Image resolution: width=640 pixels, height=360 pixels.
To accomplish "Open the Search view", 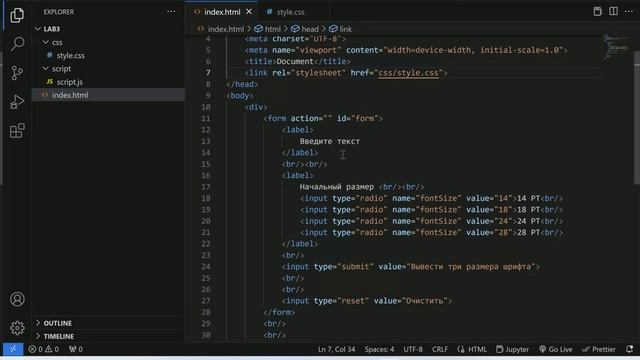I will click(x=17, y=44).
